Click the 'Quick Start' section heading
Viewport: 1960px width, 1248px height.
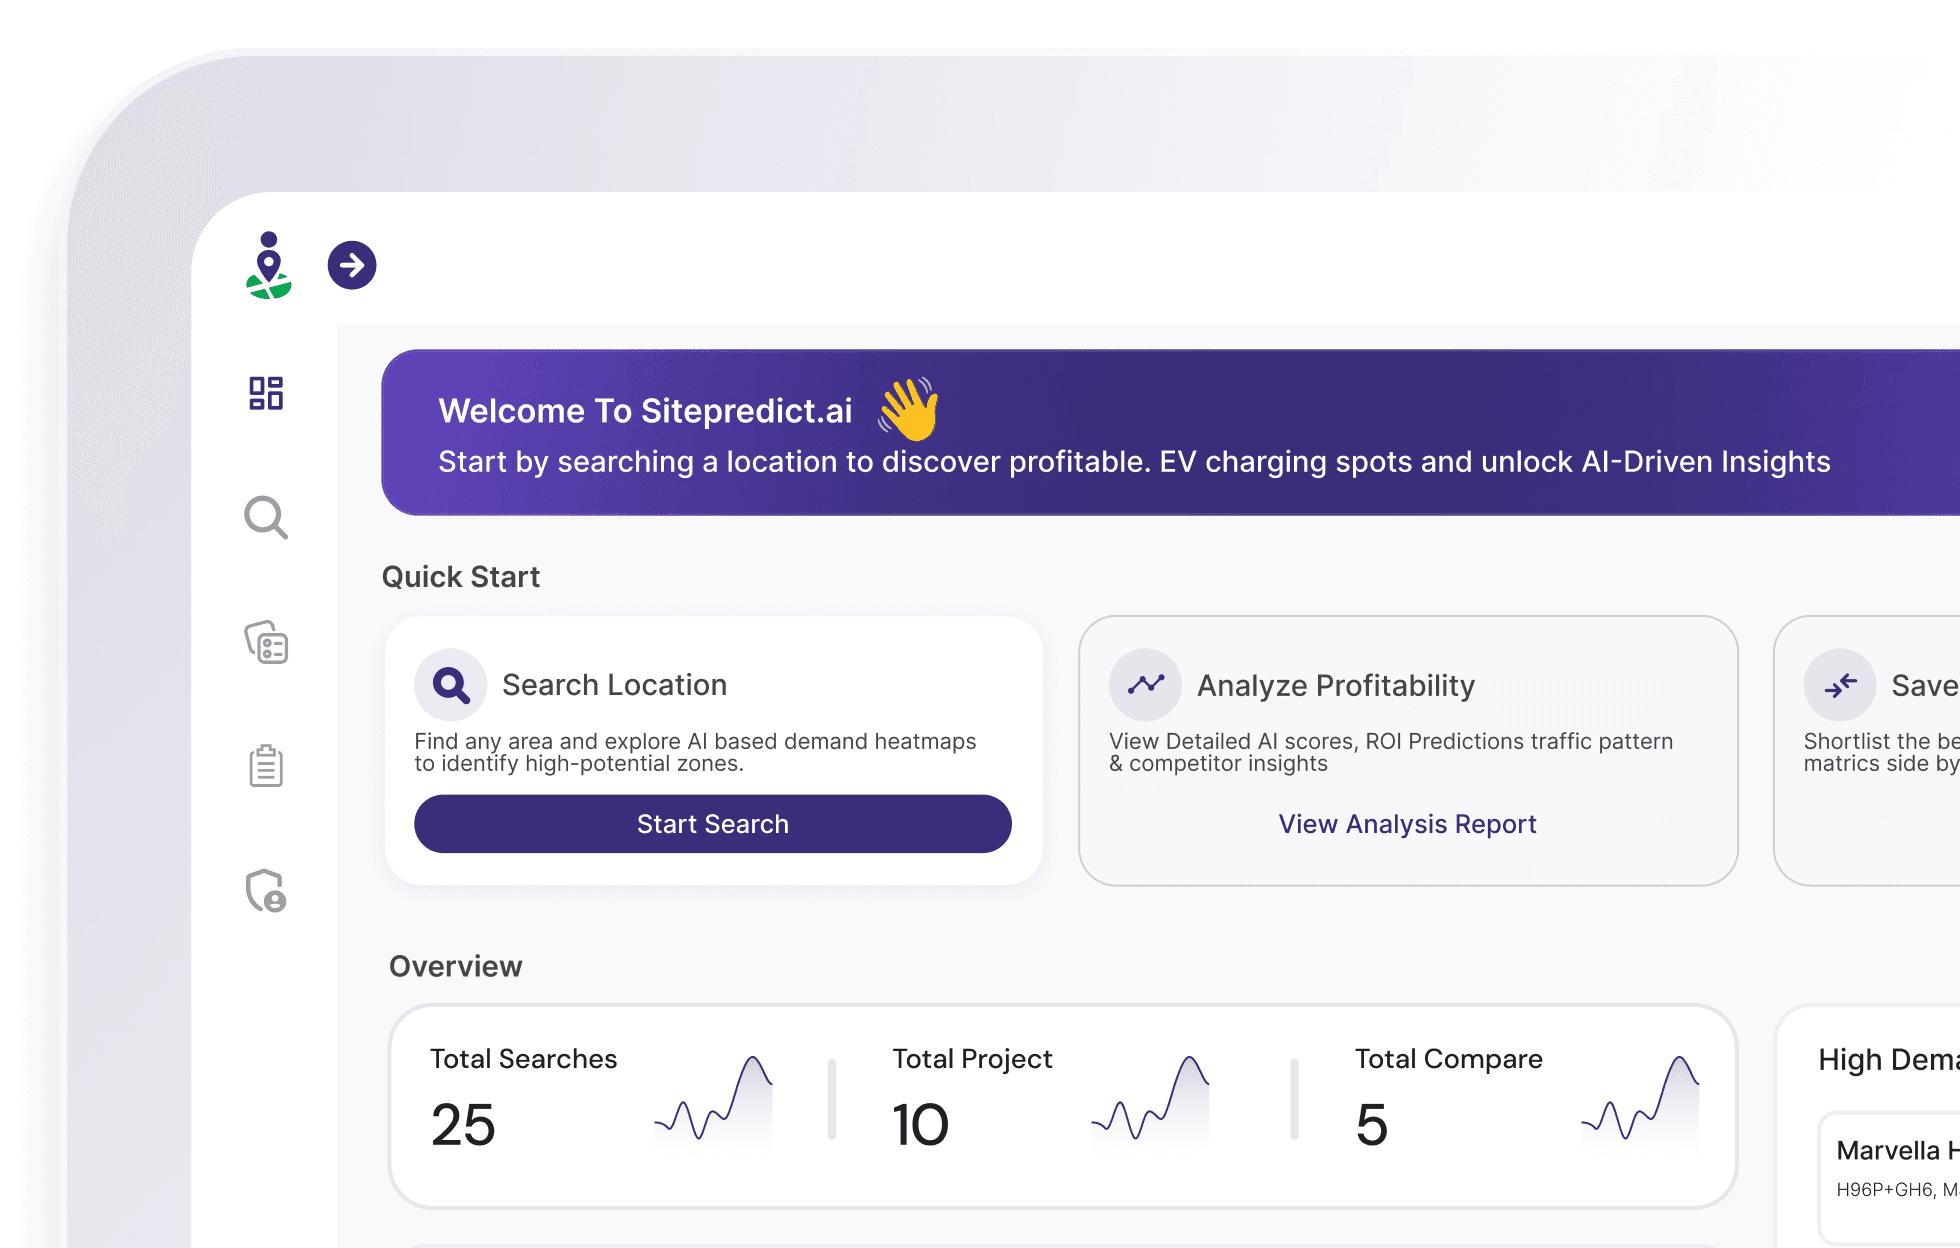click(461, 577)
